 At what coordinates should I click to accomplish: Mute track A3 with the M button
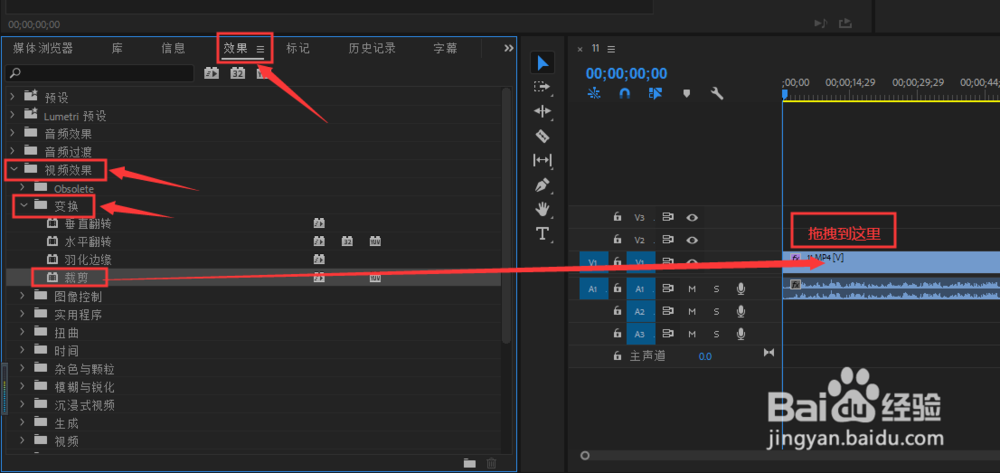692,334
